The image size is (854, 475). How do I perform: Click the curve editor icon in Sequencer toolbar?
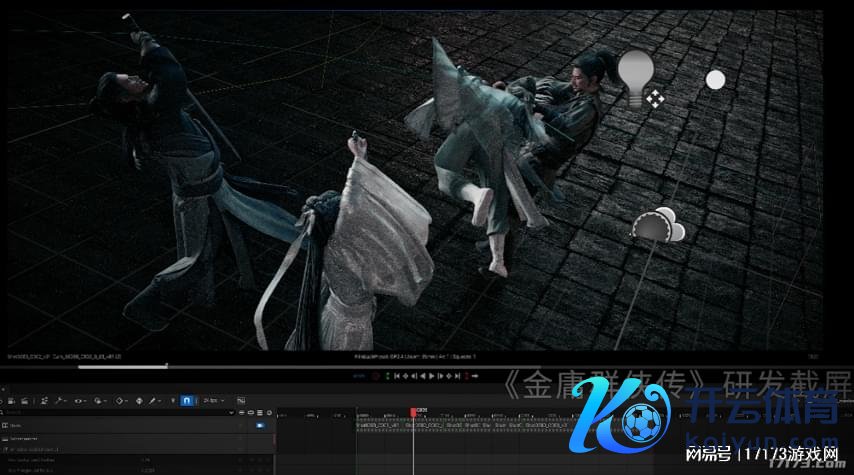pos(241,401)
